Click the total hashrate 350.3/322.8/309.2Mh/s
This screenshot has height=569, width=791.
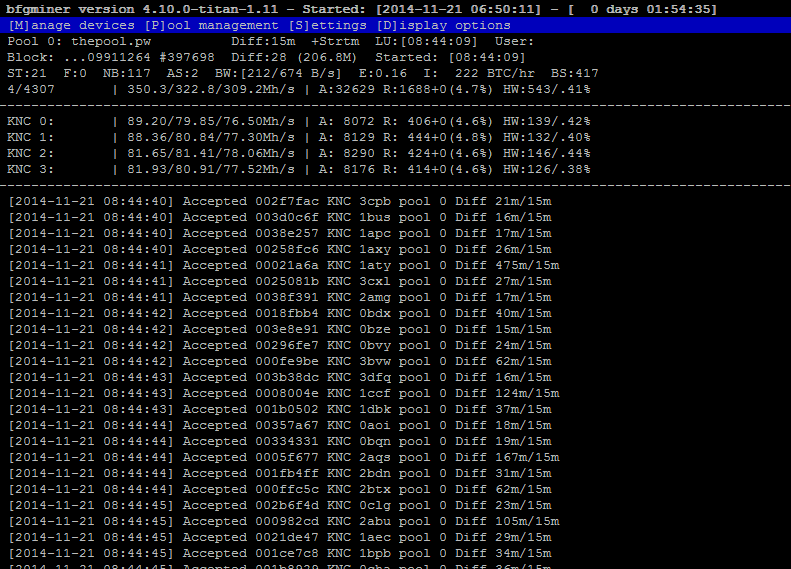click(x=211, y=89)
